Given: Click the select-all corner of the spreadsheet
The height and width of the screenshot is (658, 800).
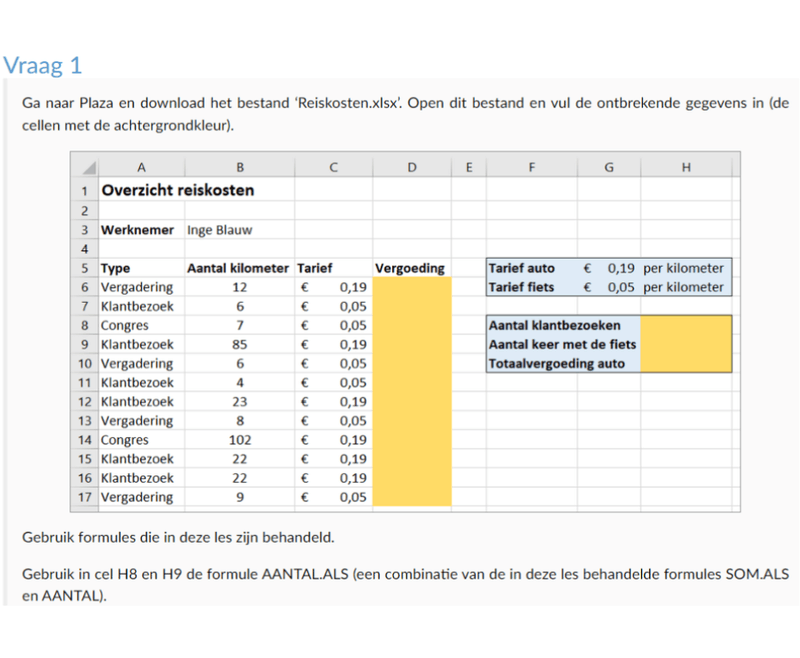Looking at the screenshot, I should 85,167.
